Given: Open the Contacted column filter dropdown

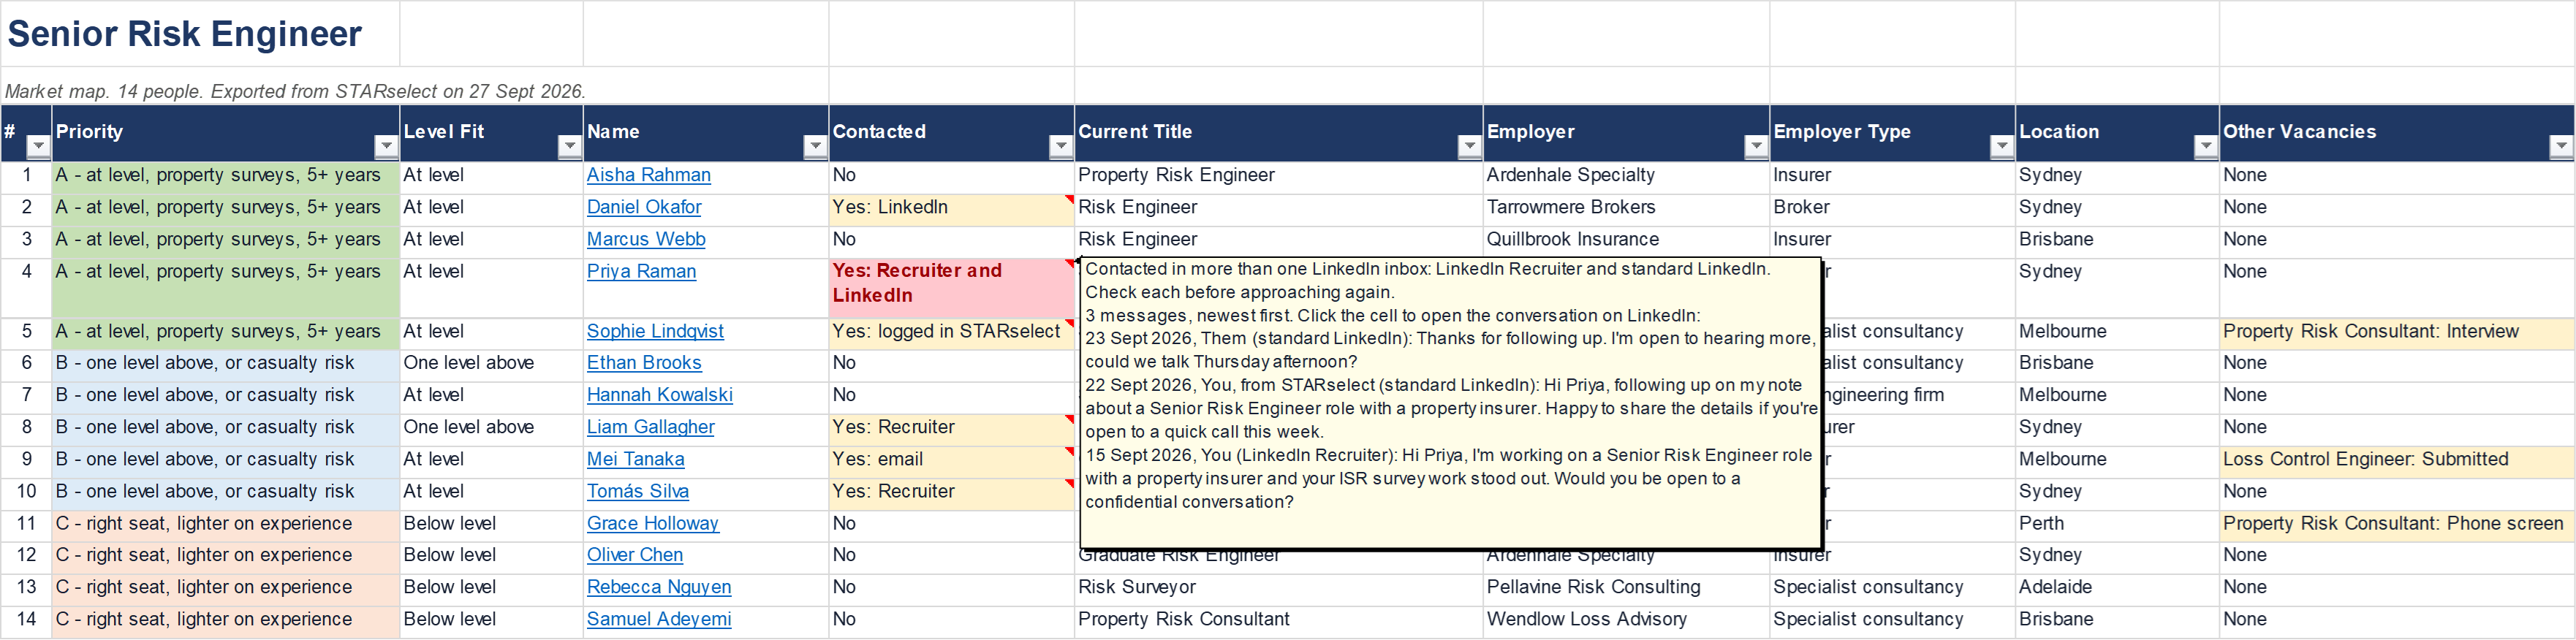Looking at the screenshot, I should (1061, 147).
